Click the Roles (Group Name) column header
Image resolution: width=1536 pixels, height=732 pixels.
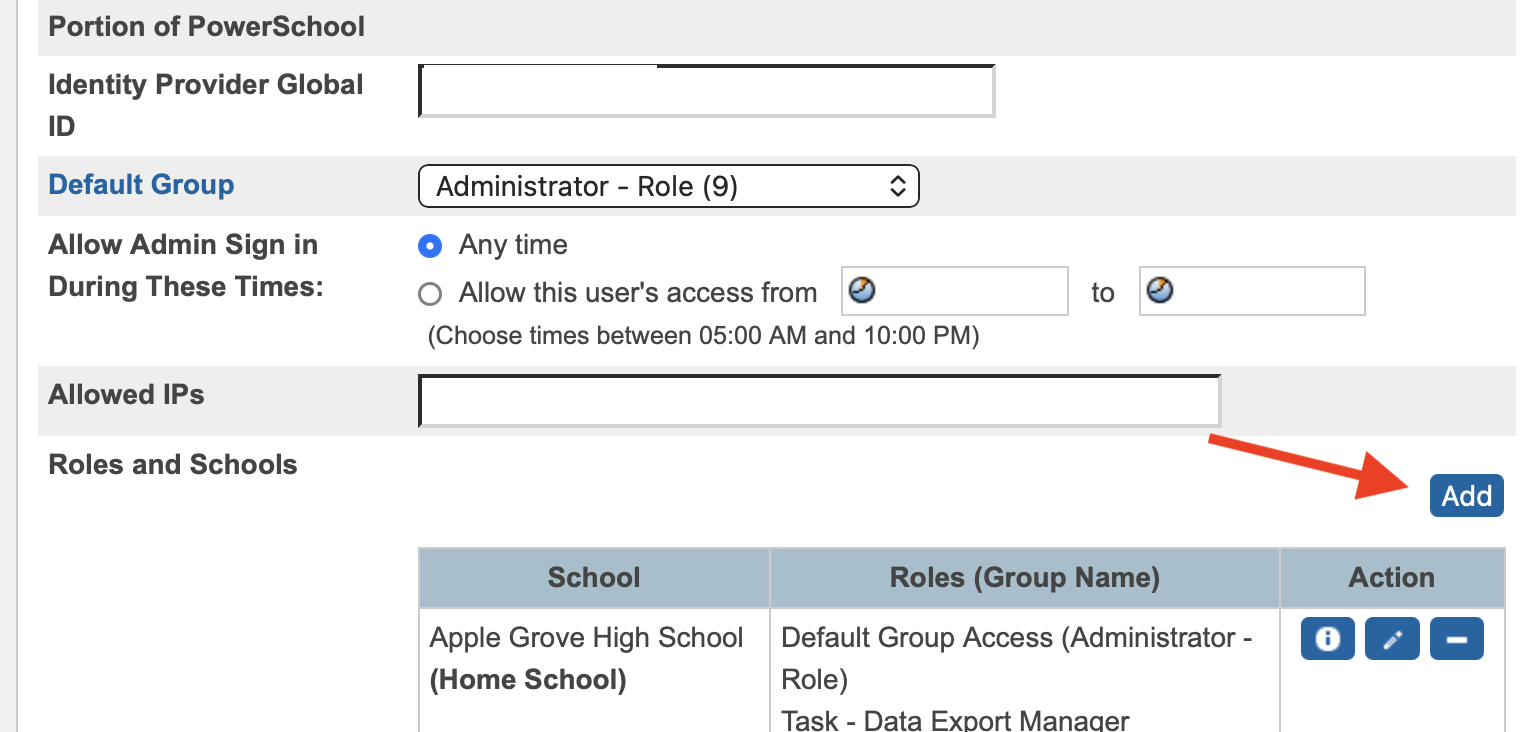coord(1024,577)
